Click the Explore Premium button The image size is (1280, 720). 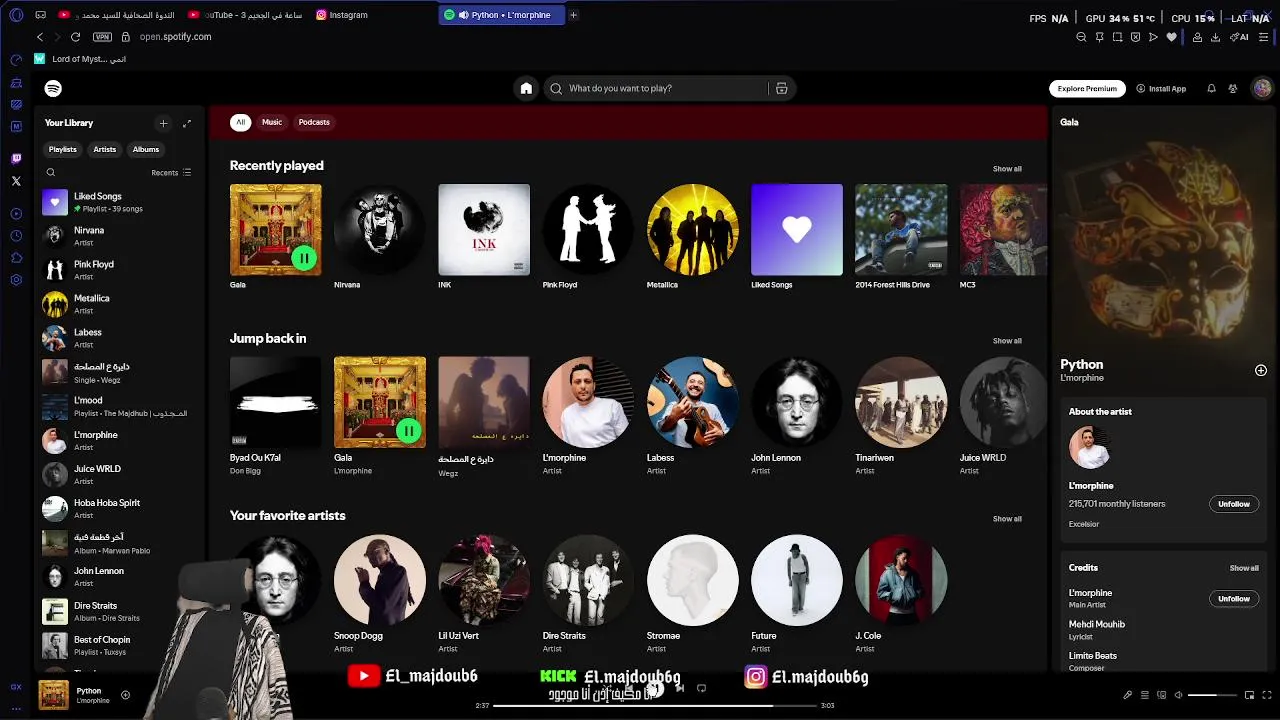[1087, 88]
